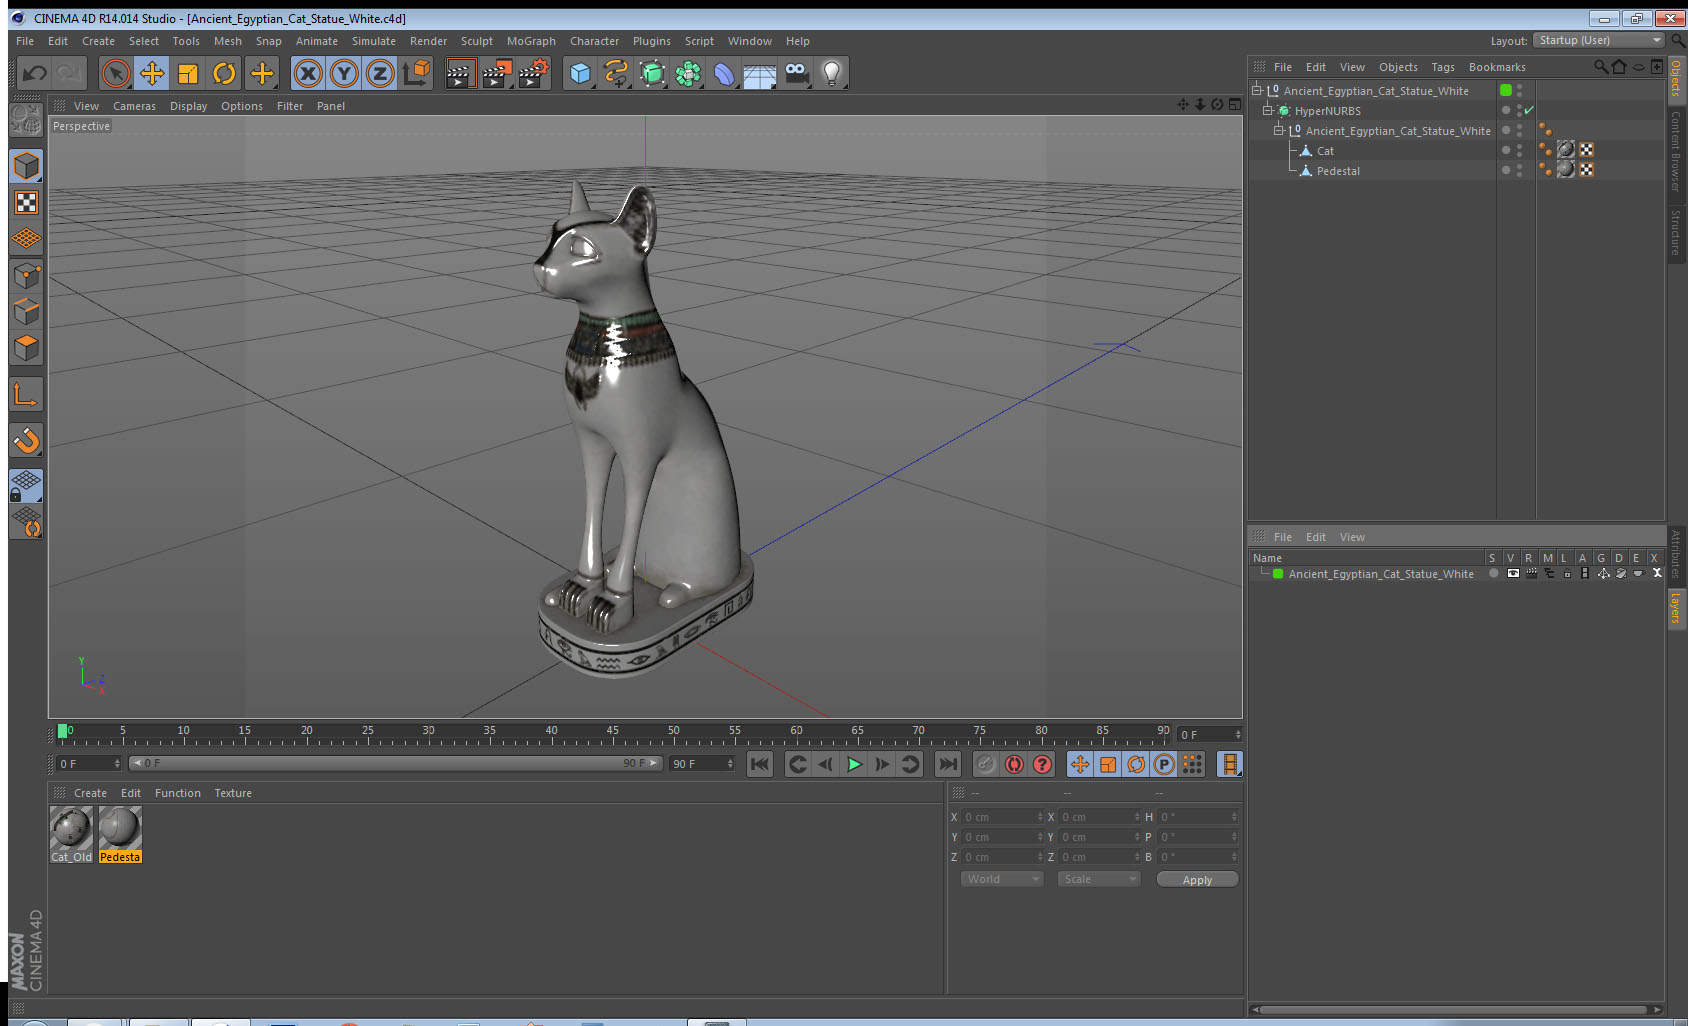Select the Cat_Old material thumbnail
The width and height of the screenshot is (1688, 1026).
71,834
